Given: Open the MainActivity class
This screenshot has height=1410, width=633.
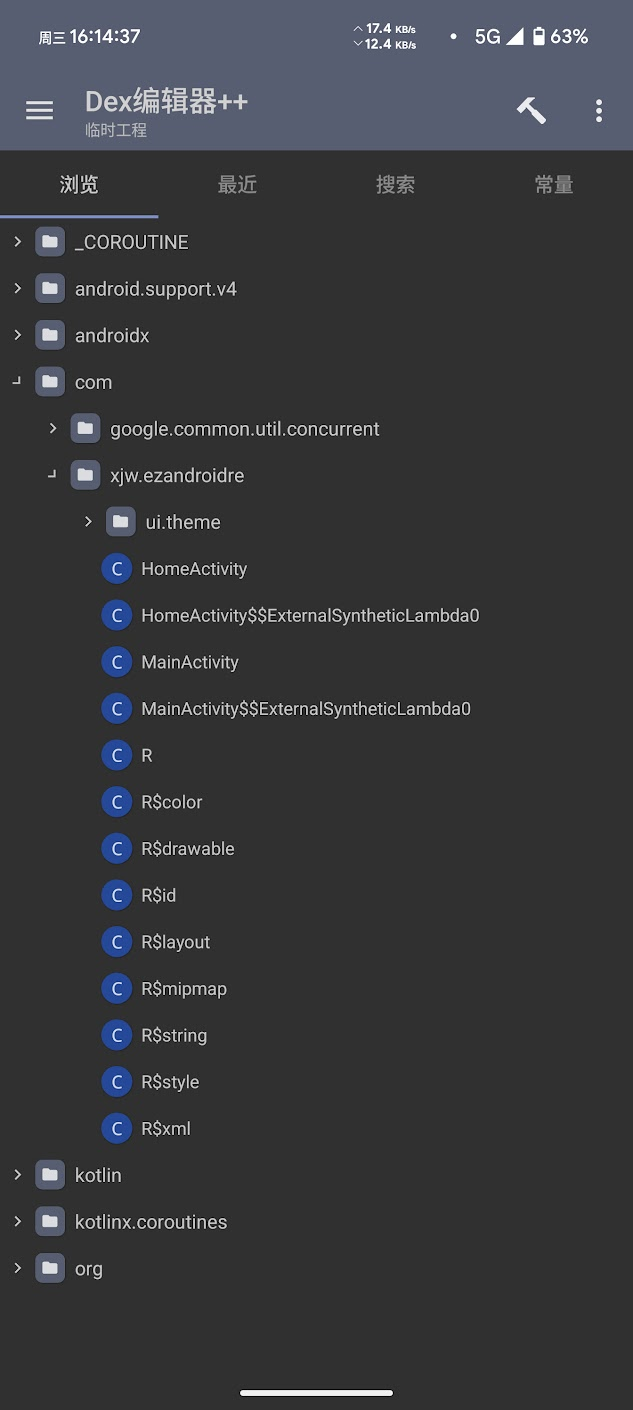Looking at the screenshot, I should click(190, 662).
